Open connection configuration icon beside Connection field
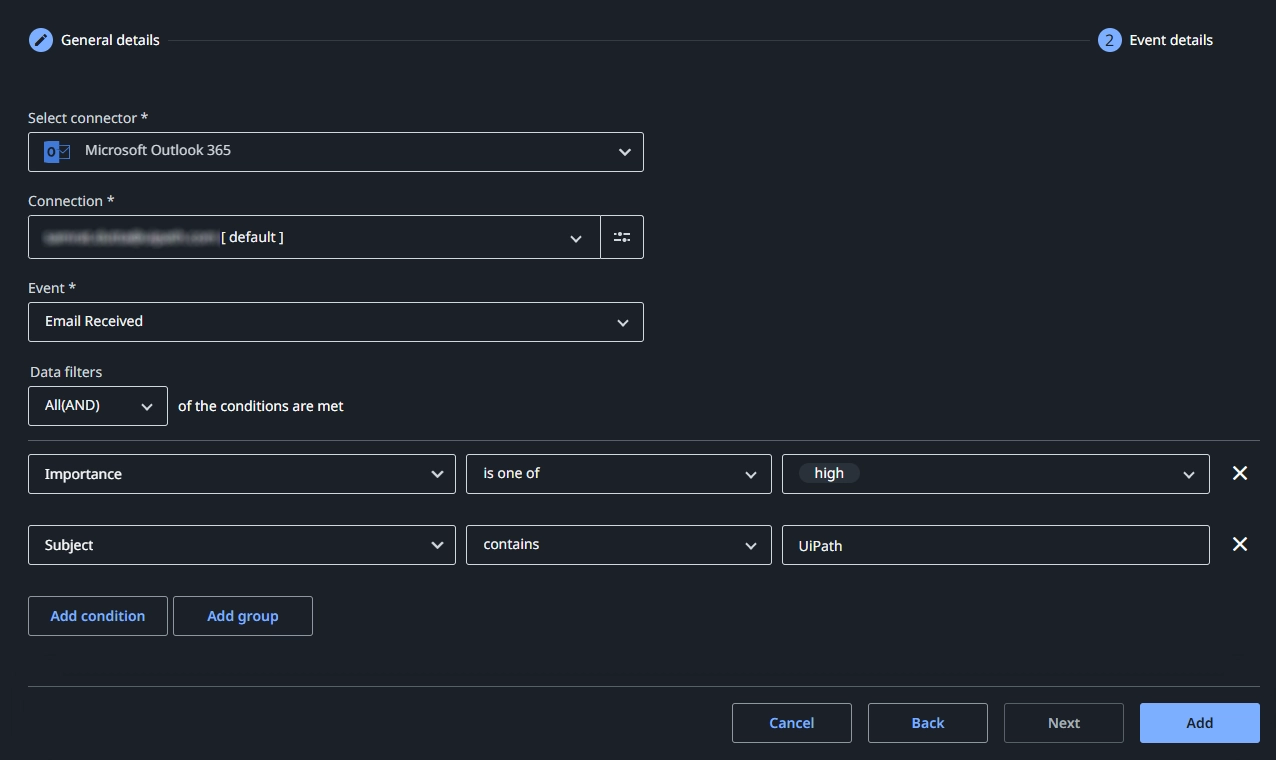1276x760 pixels. 622,237
